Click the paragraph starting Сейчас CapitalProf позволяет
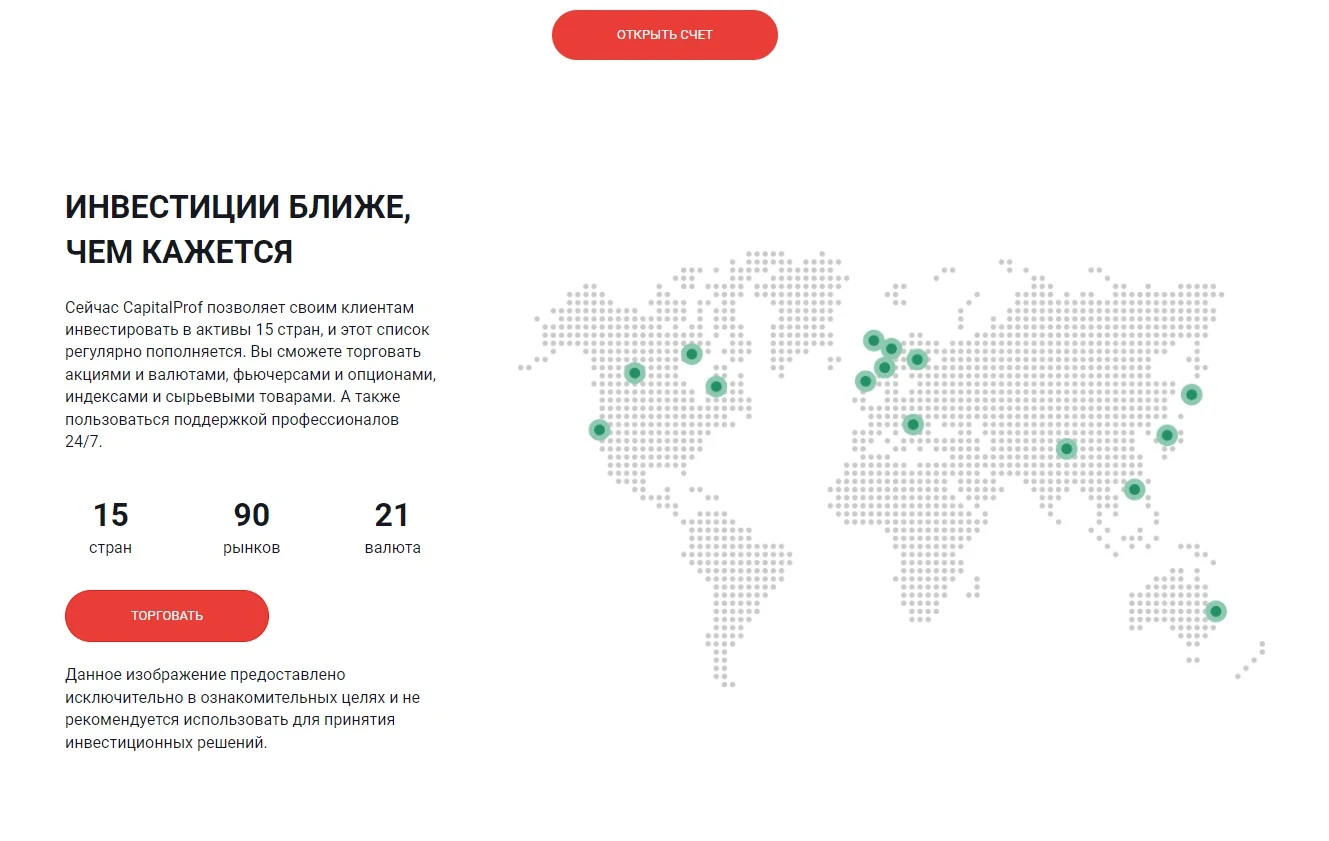Viewport: 1329px width, 841px height. click(x=251, y=374)
